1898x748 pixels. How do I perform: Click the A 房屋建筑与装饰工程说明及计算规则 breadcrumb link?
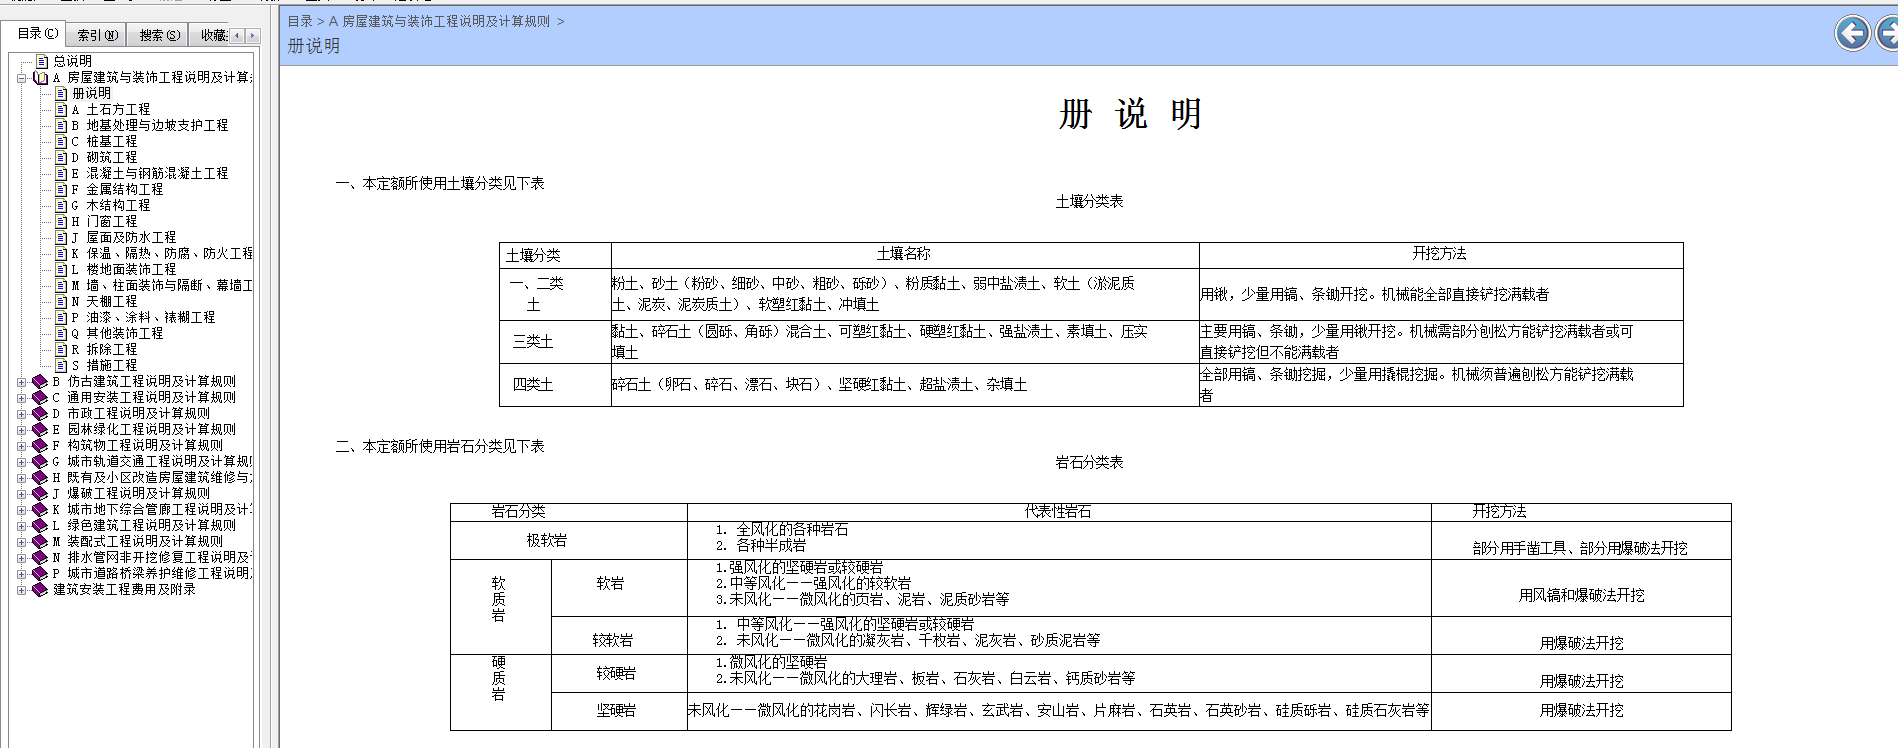point(439,21)
